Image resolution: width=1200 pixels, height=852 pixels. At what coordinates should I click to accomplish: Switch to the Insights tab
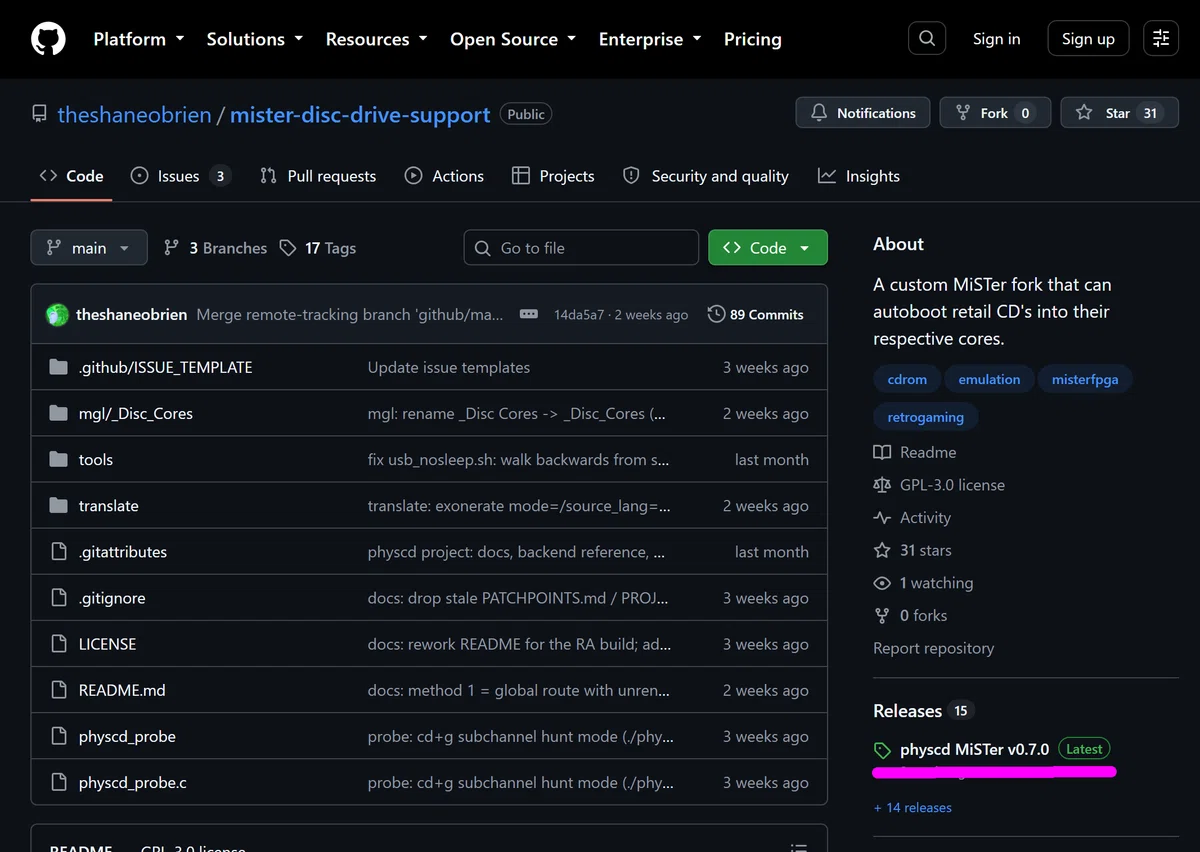(859, 175)
